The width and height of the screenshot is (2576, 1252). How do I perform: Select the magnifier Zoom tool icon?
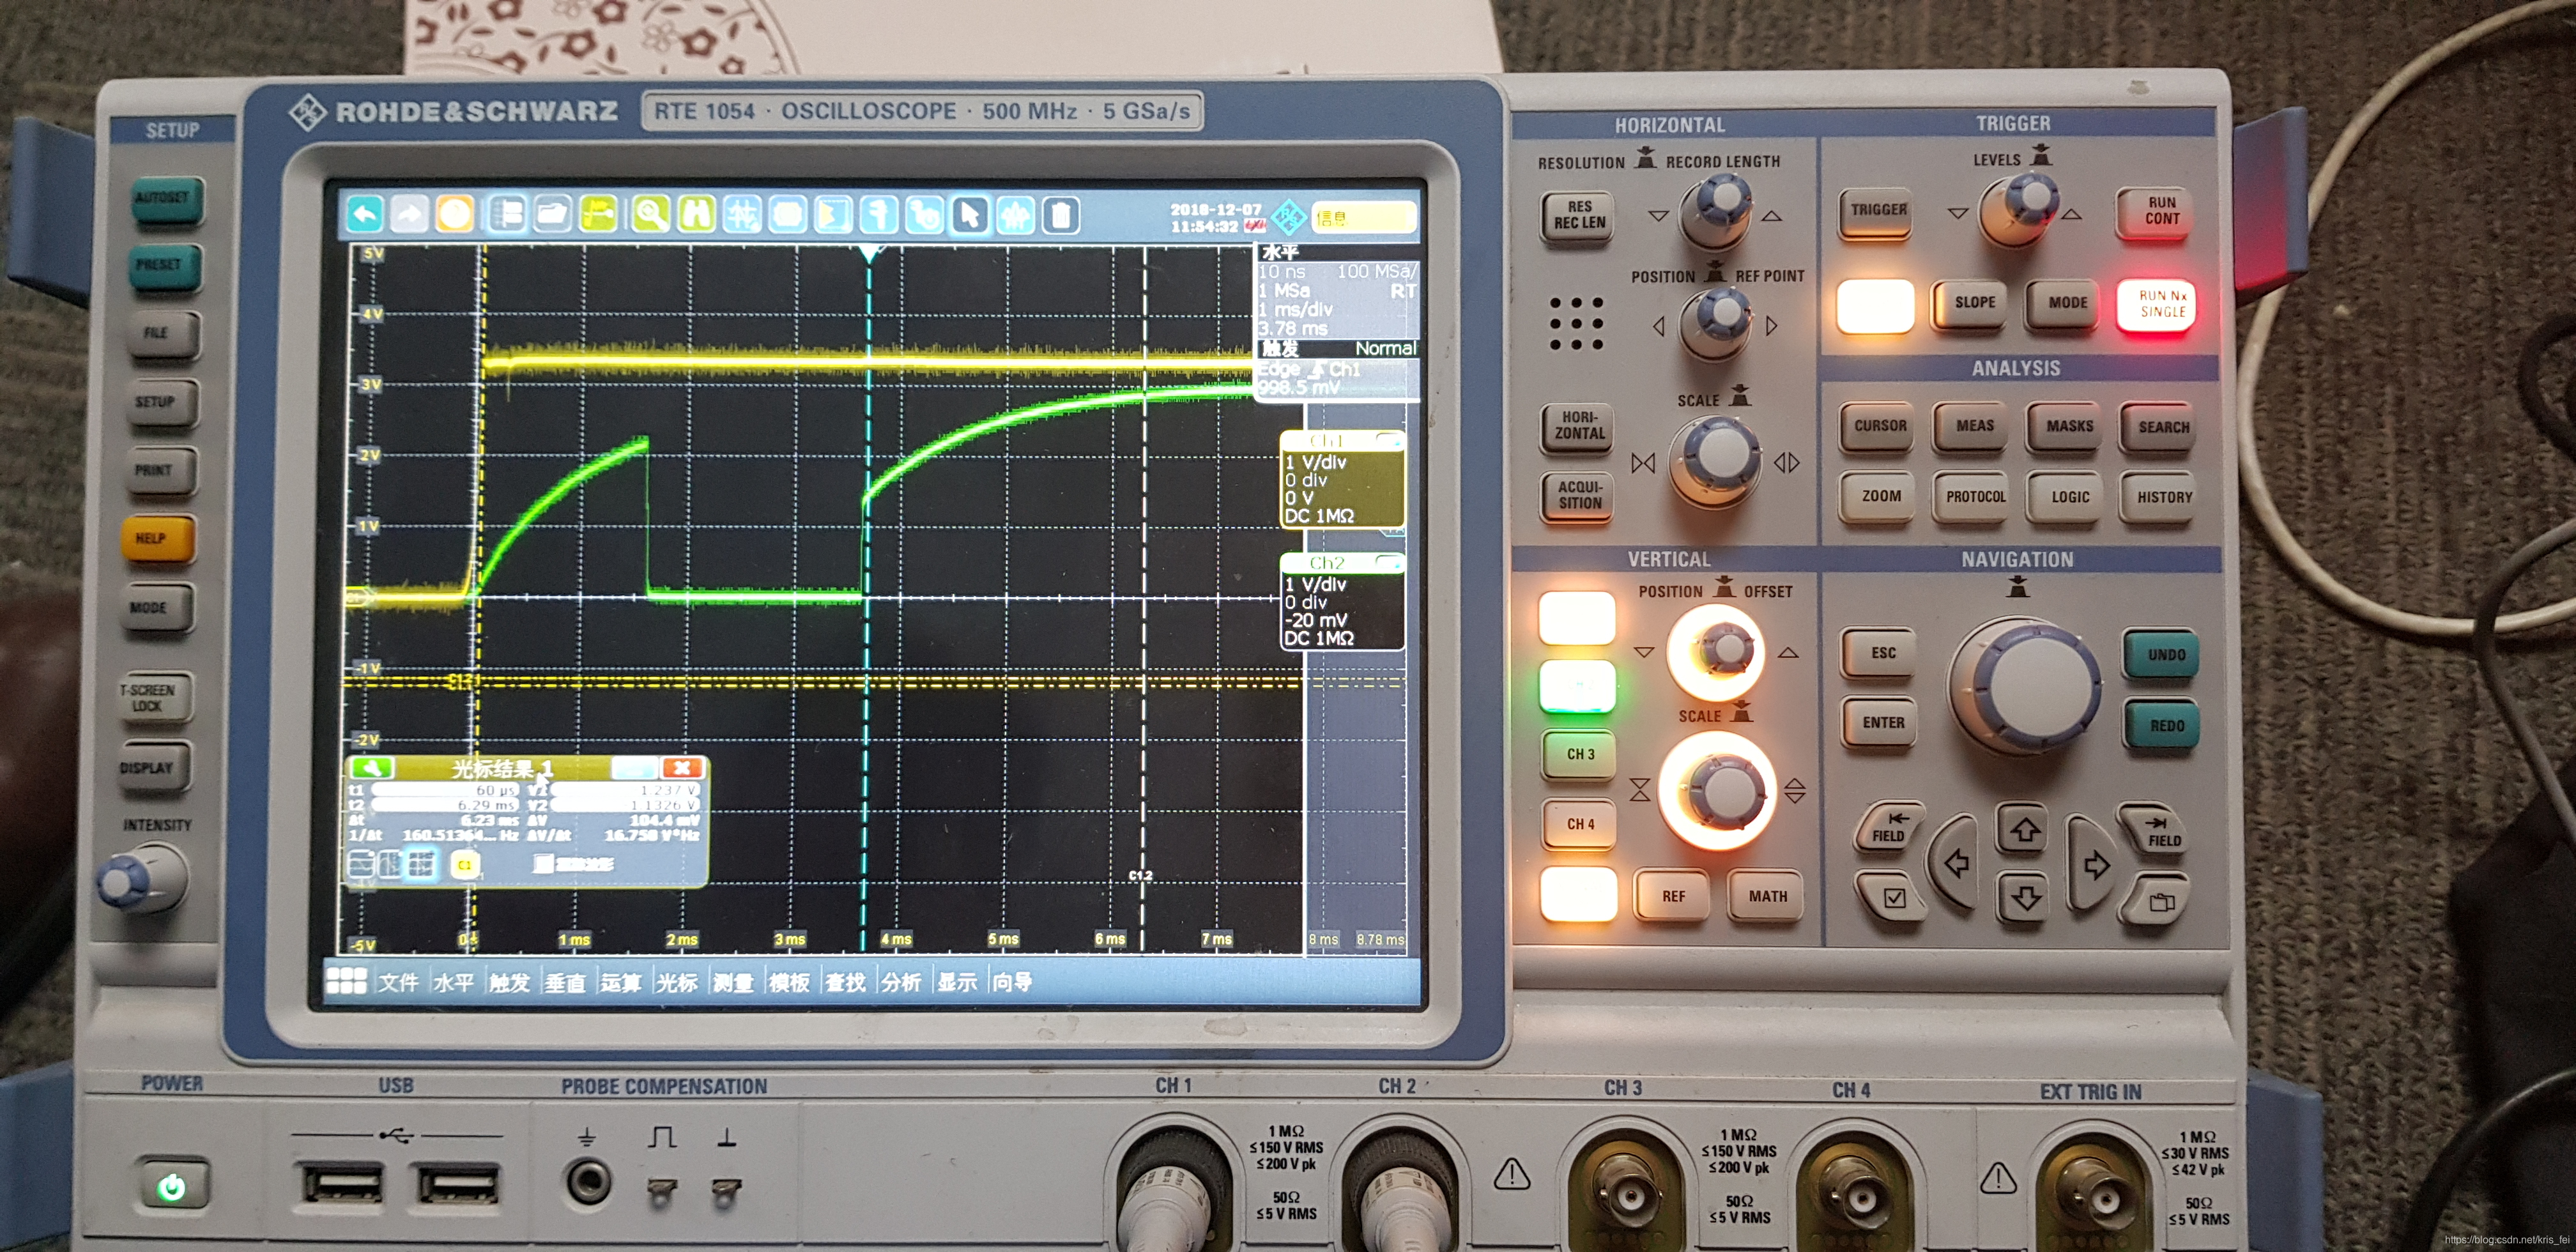tap(651, 214)
